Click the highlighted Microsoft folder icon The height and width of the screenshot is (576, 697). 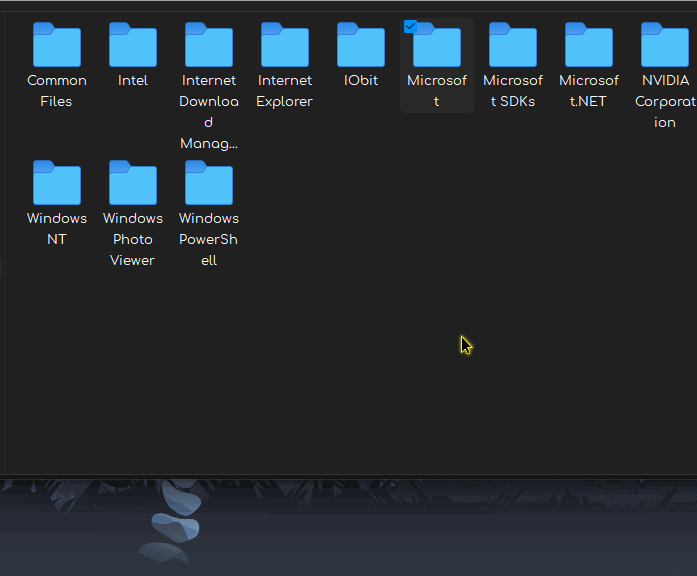437,44
